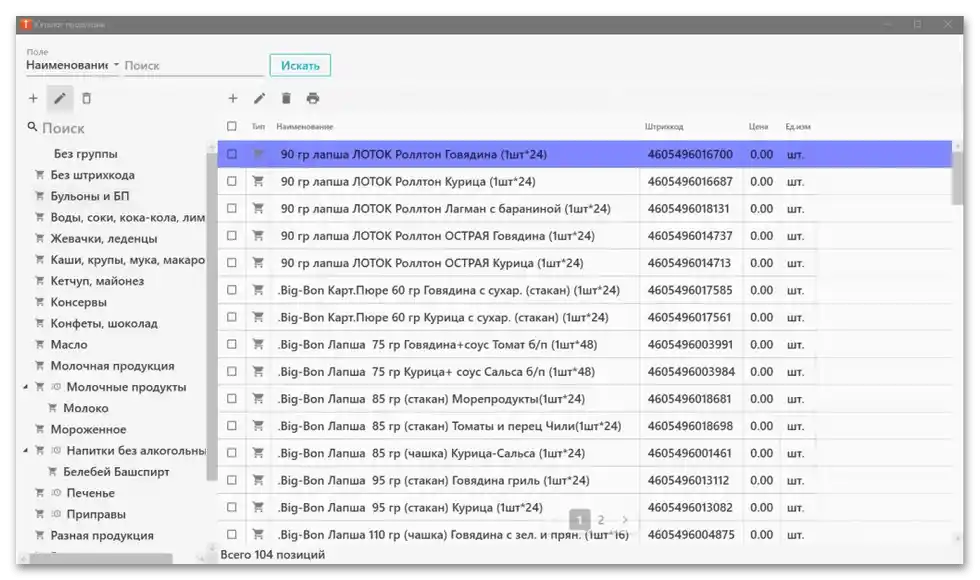
Task: Check the box for Роллтон Курица row
Action: coord(232,181)
